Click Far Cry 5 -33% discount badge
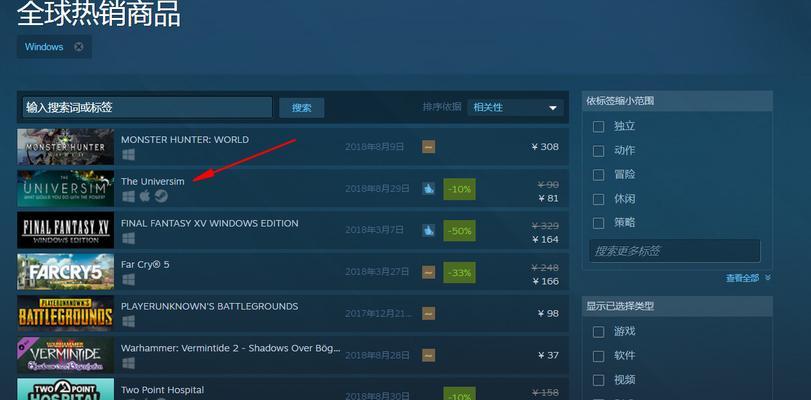 coord(459,273)
